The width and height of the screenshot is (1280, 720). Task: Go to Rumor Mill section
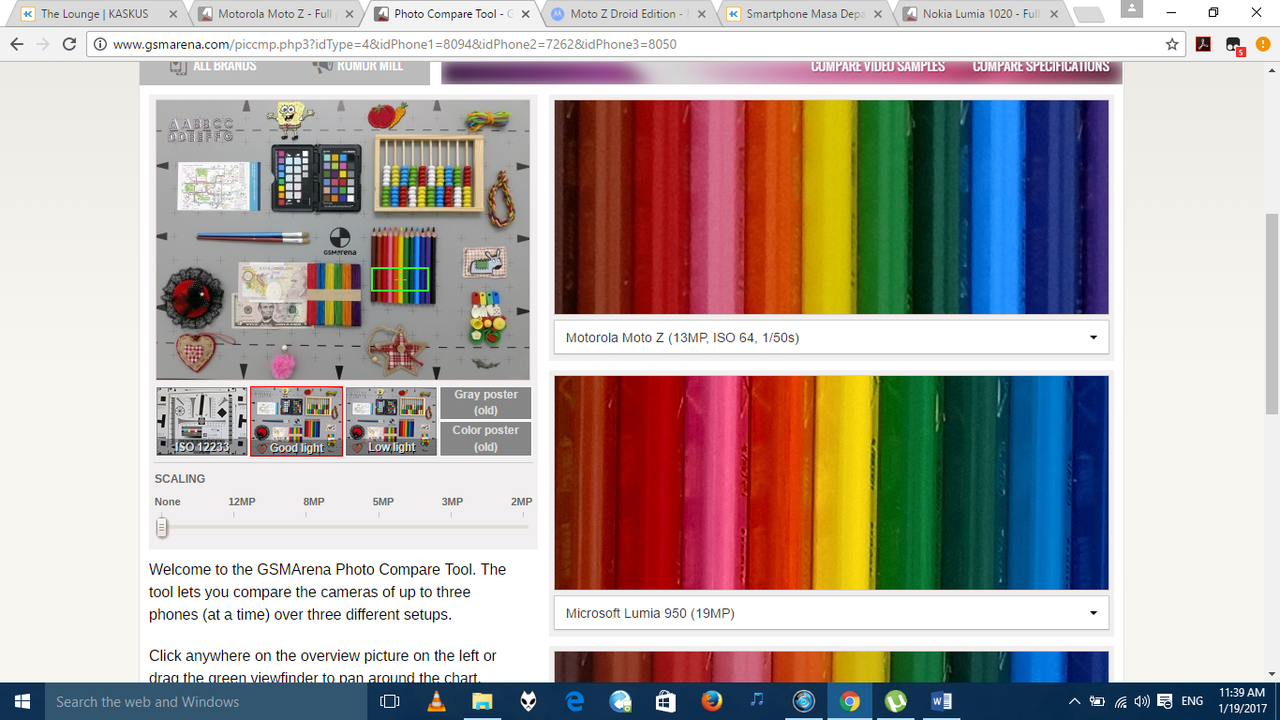pyautogui.click(x=359, y=66)
